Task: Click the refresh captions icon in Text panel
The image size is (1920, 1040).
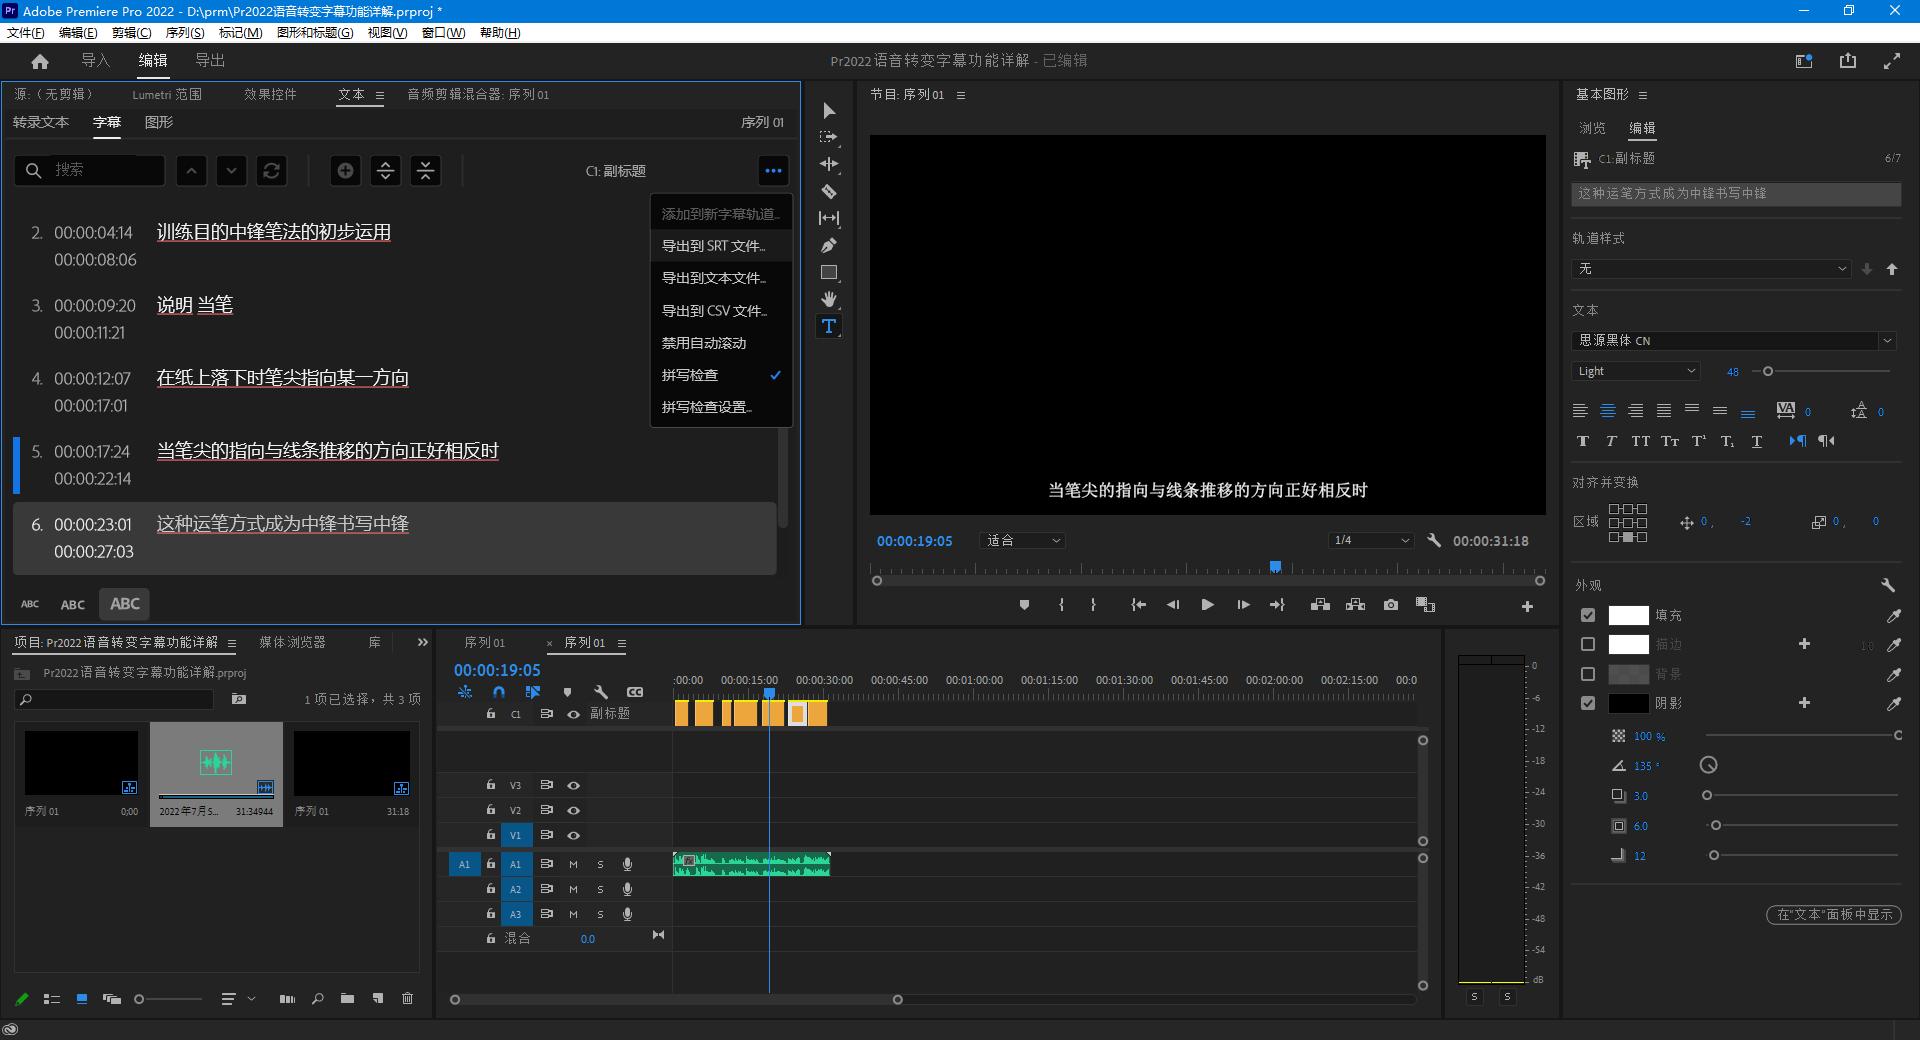Action: click(x=271, y=170)
